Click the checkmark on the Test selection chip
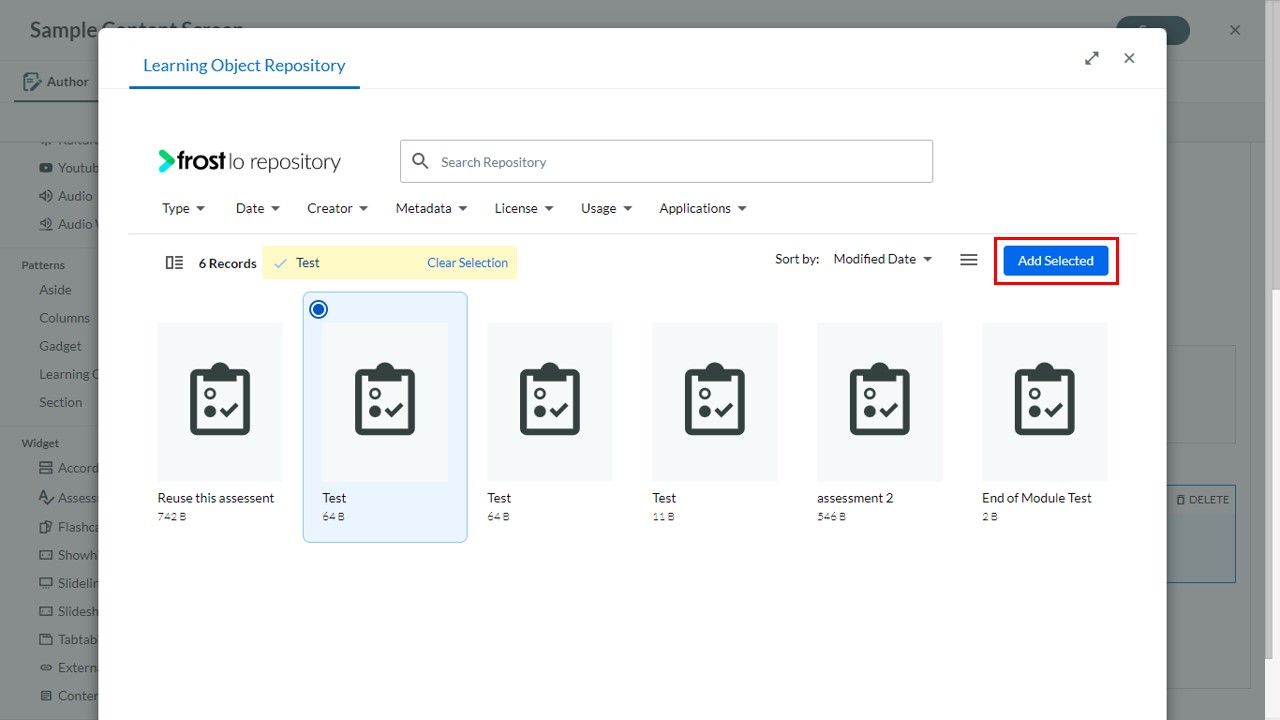 click(x=280, y=263)
